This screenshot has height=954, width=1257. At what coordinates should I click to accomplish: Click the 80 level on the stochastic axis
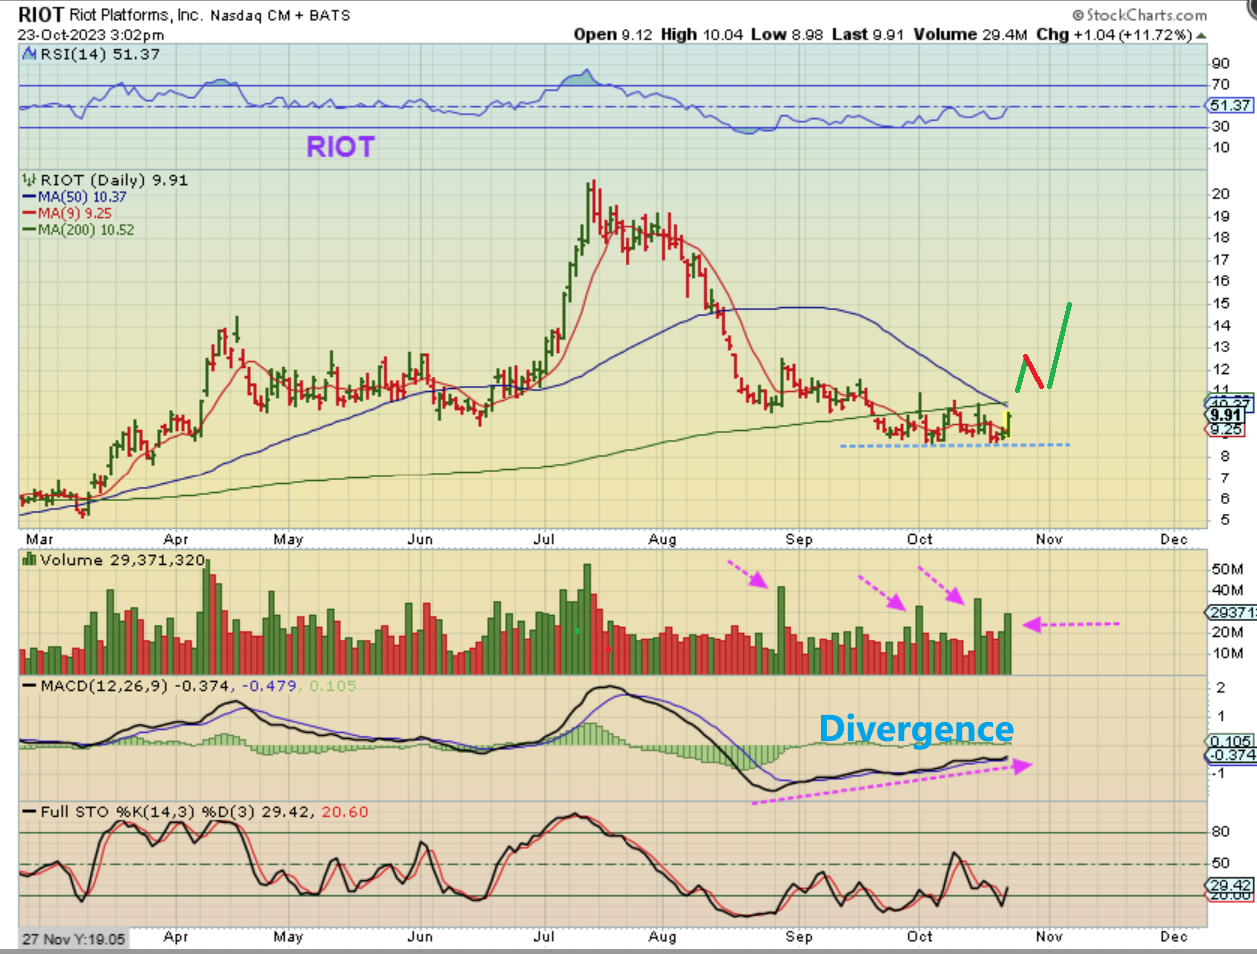1221,831
